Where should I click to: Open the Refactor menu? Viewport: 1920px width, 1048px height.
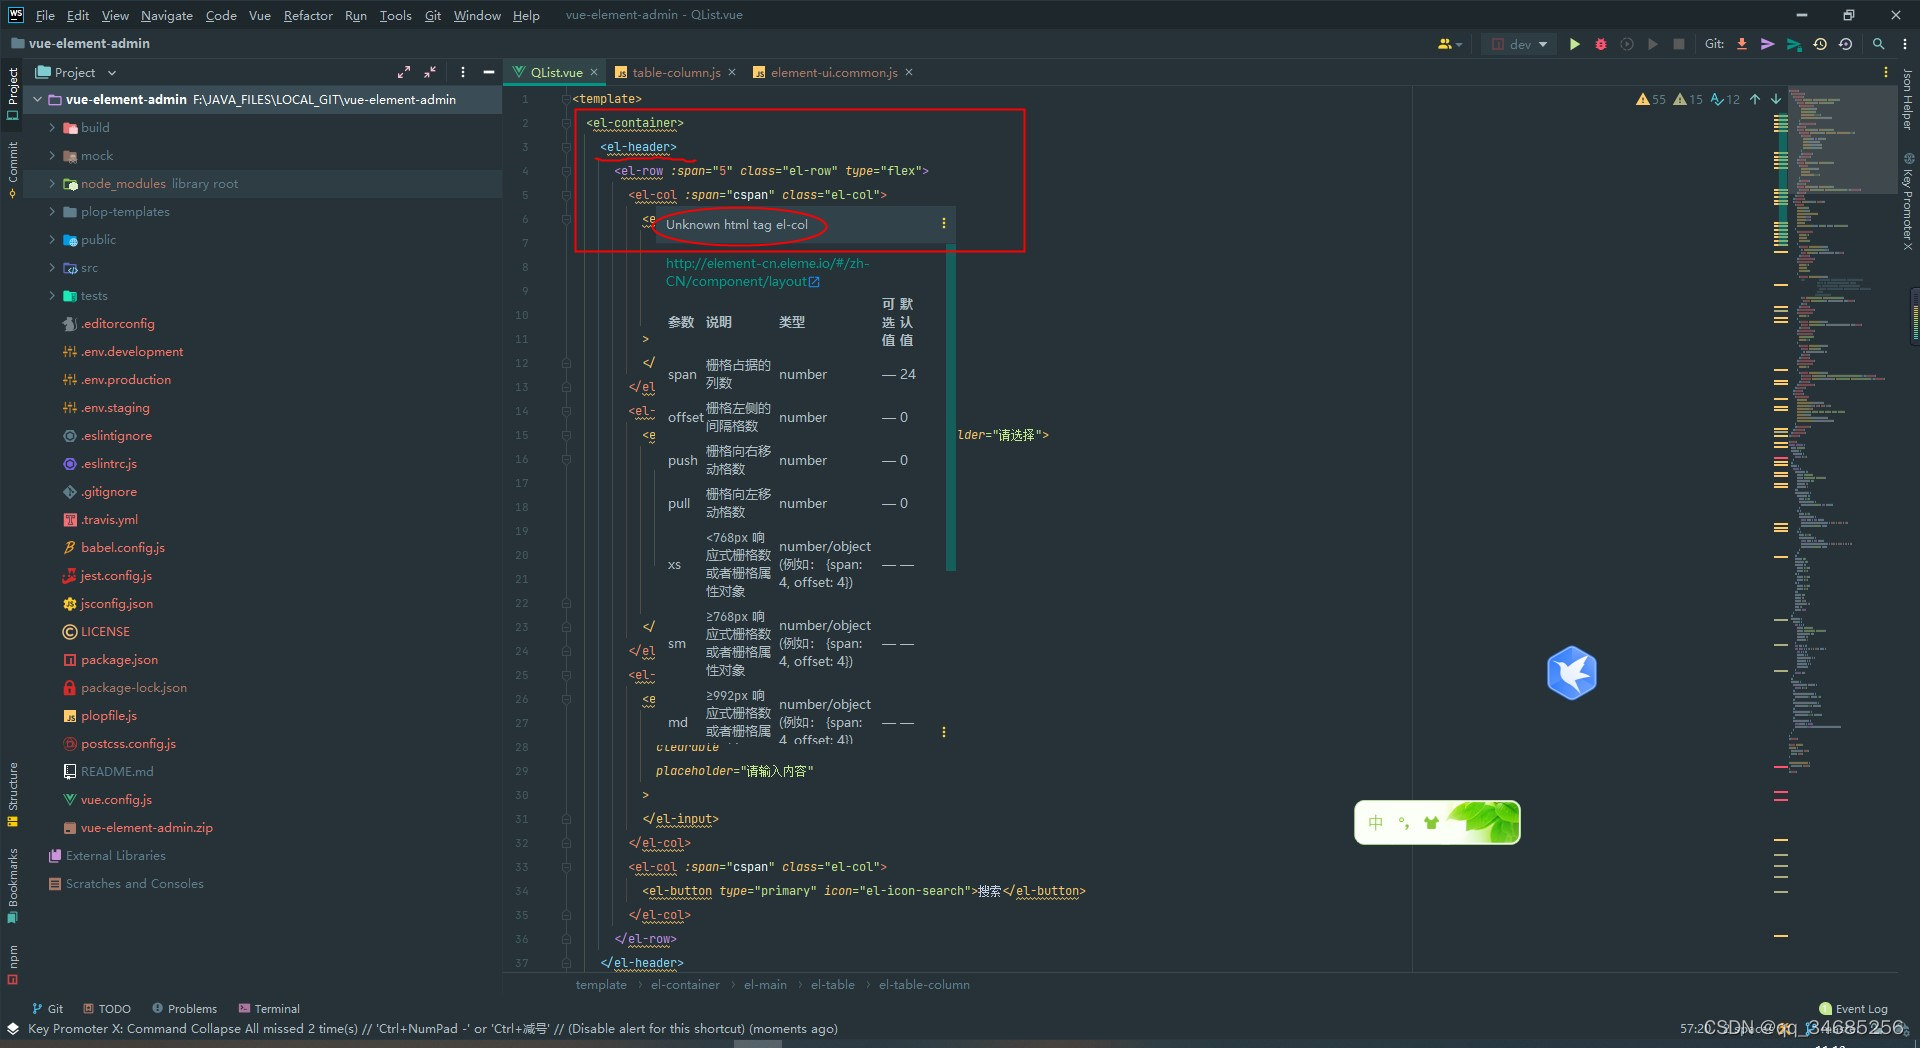307,15
